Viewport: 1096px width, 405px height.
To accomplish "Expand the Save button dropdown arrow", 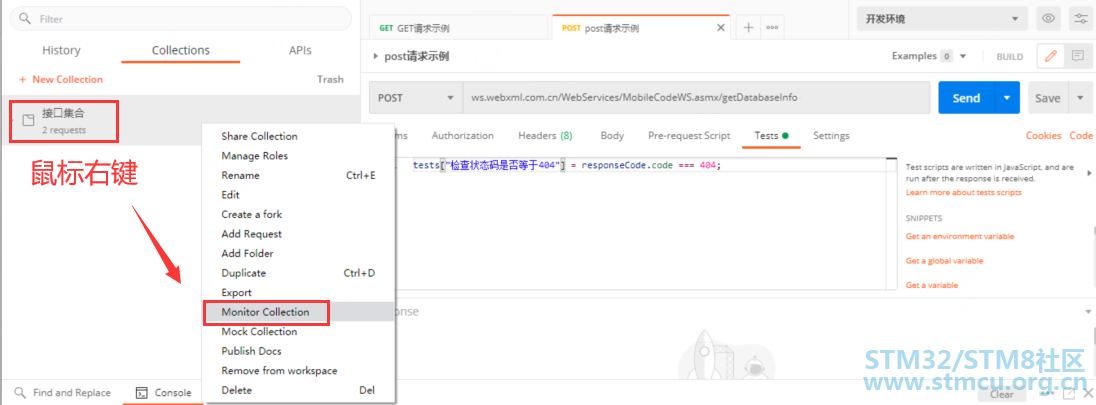I will [1079, 98].
